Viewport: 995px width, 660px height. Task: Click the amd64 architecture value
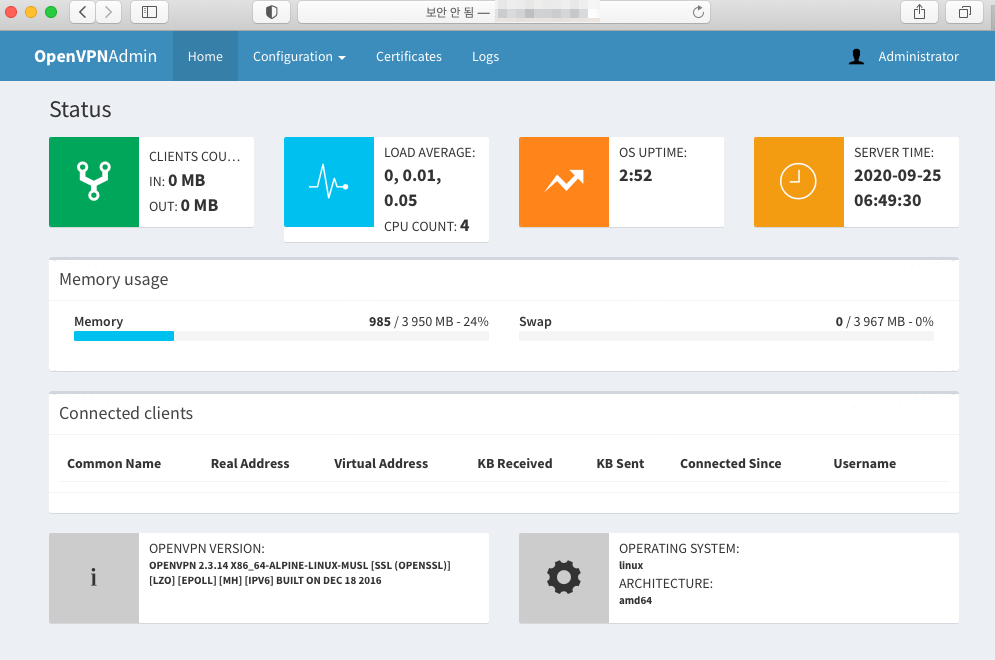click(x=635, y=600)
